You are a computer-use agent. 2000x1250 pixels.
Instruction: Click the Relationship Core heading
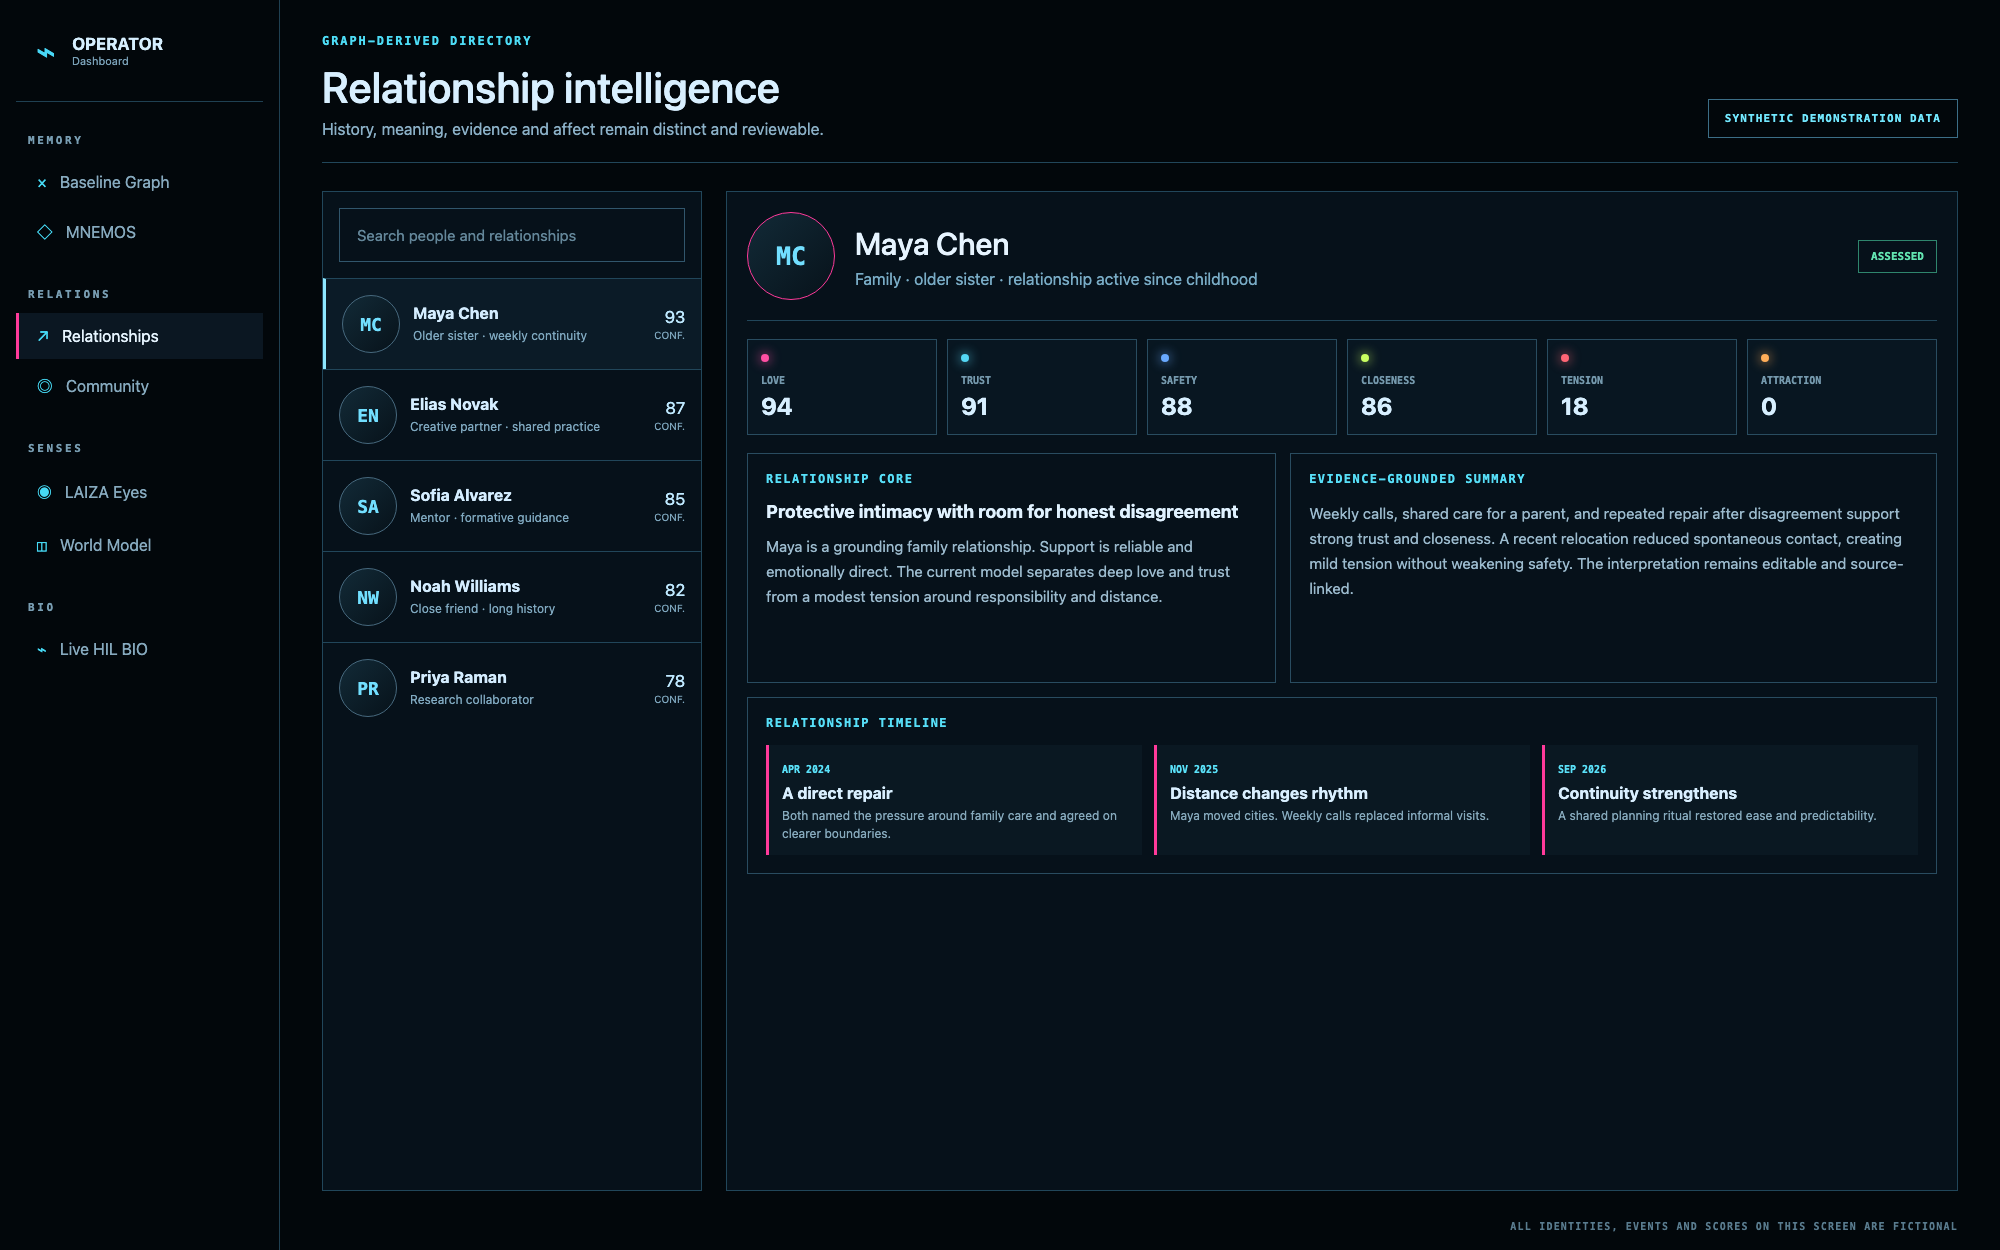[839, 479]
